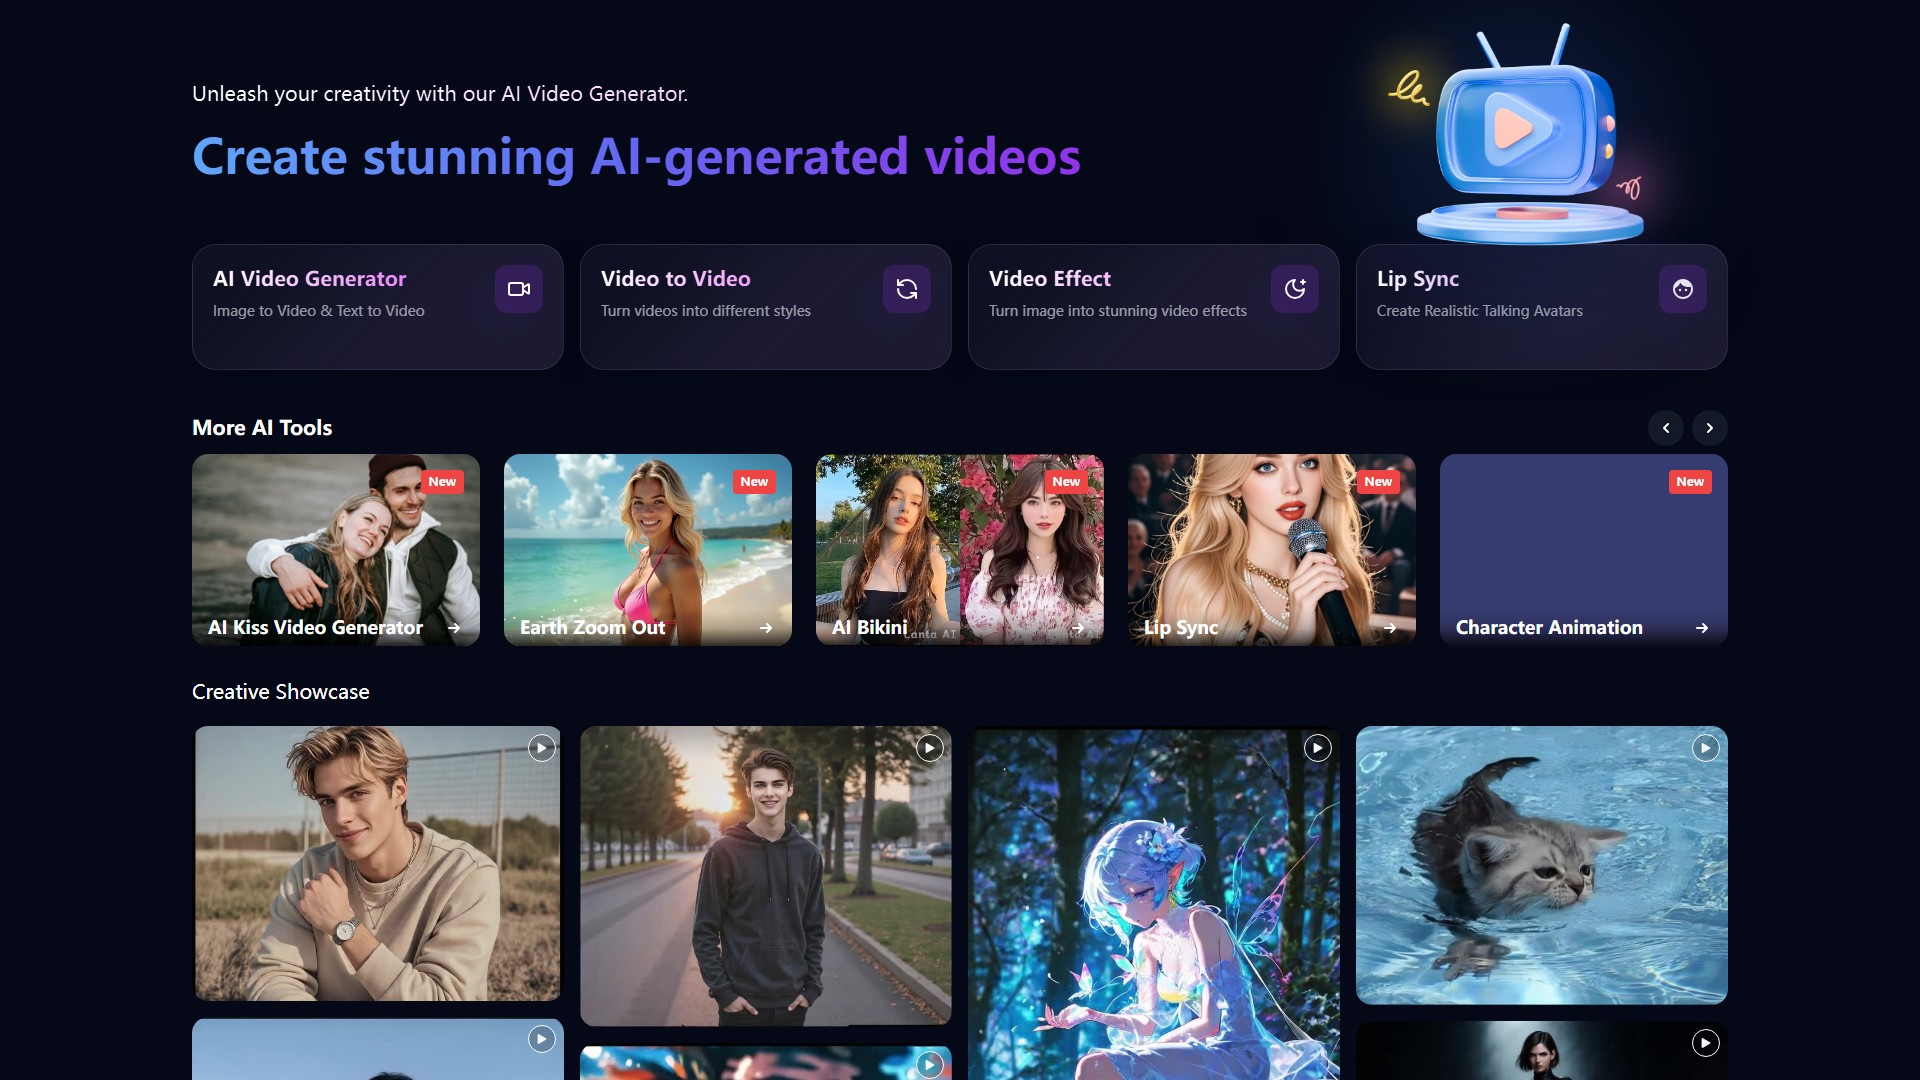This screenshot has width=1920, height=1080.
Task: Click the sparkle icon on Video Effect card
Action: (x=1294, y=289)
